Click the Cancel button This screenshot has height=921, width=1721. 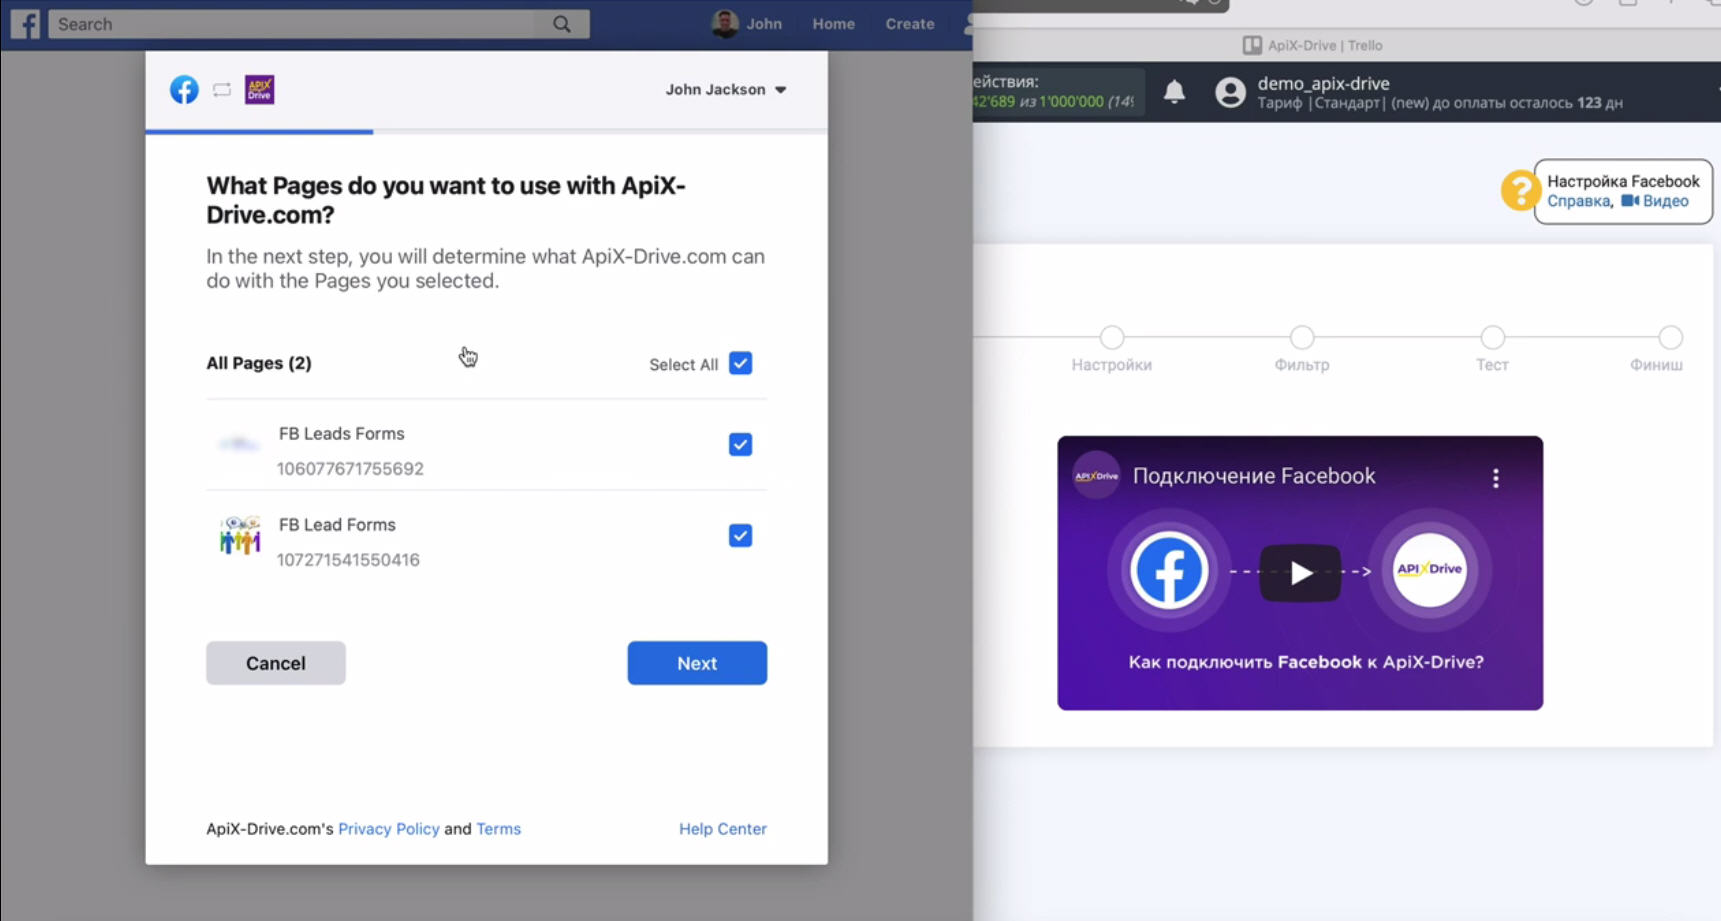pyautogui.click(x=276, y=663)
